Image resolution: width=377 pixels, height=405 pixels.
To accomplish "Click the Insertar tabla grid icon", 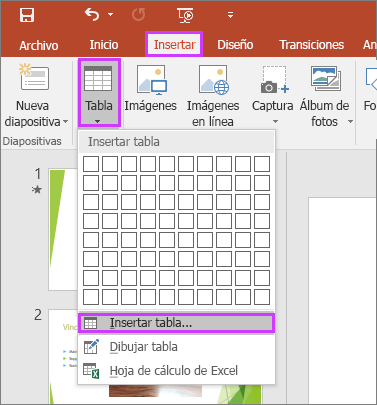I will (x=90, y=323).
